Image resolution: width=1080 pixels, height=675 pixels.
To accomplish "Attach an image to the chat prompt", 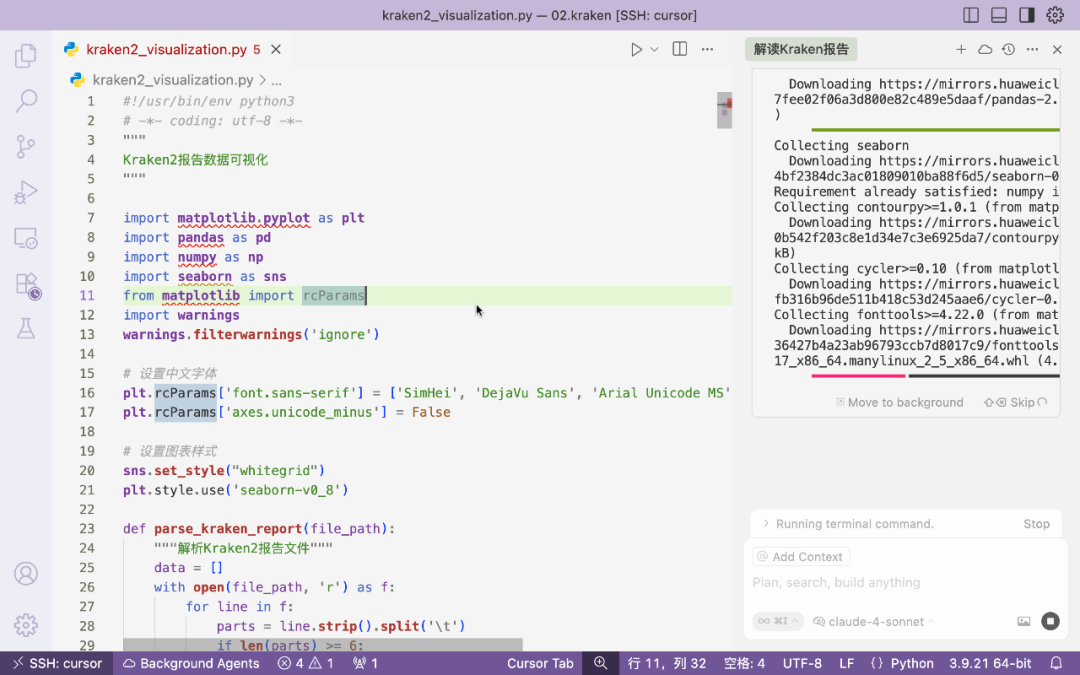I will (1024, 621).
